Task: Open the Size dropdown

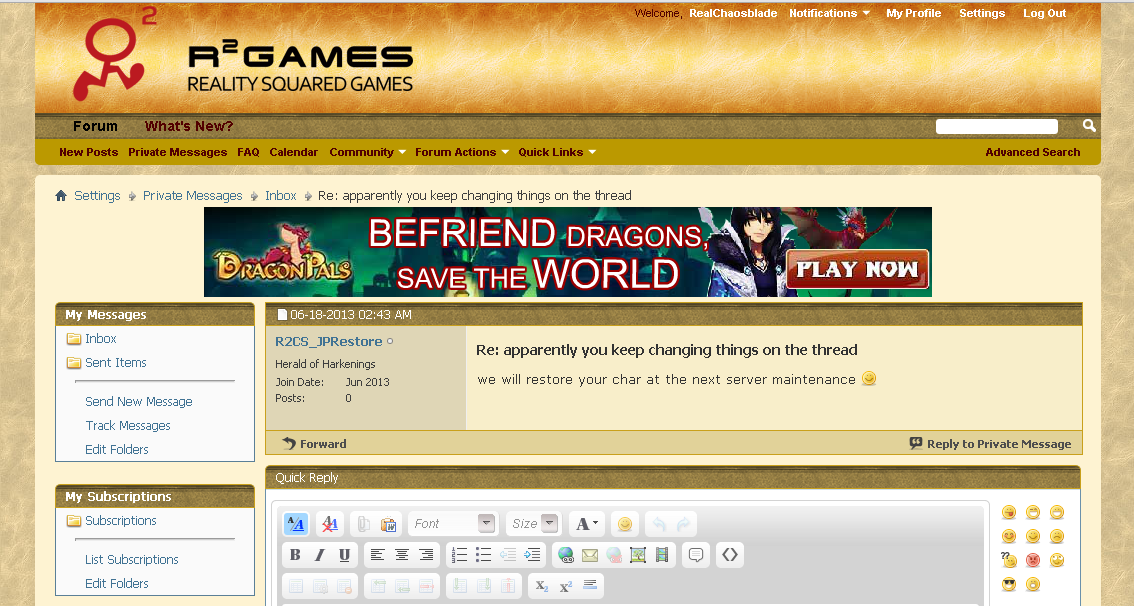Action: tap(534, 524)
